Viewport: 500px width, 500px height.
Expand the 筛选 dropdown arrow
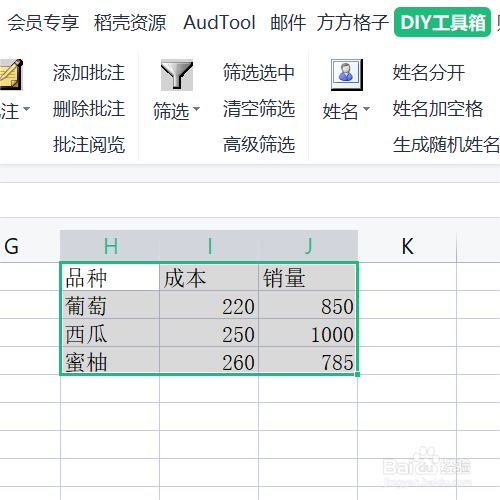click(197, 109)
